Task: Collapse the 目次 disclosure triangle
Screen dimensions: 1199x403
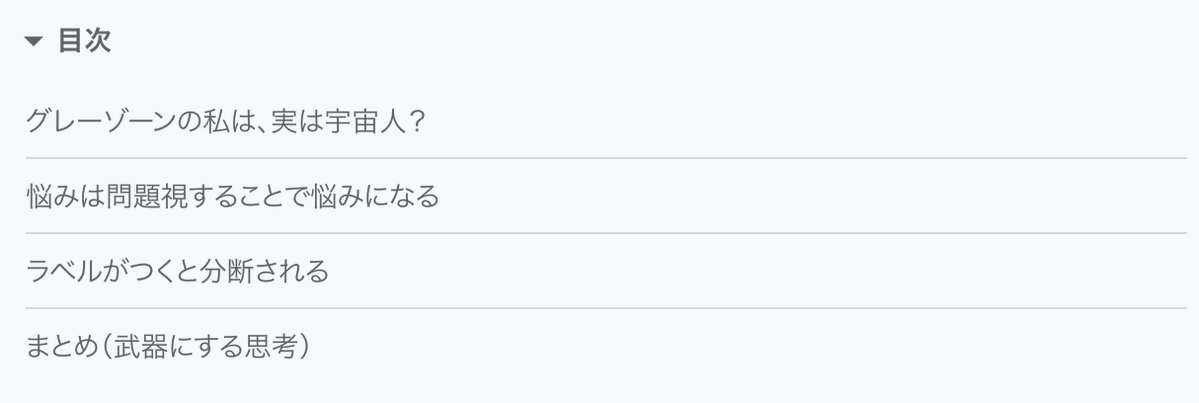Action: (x=34, y=41)
